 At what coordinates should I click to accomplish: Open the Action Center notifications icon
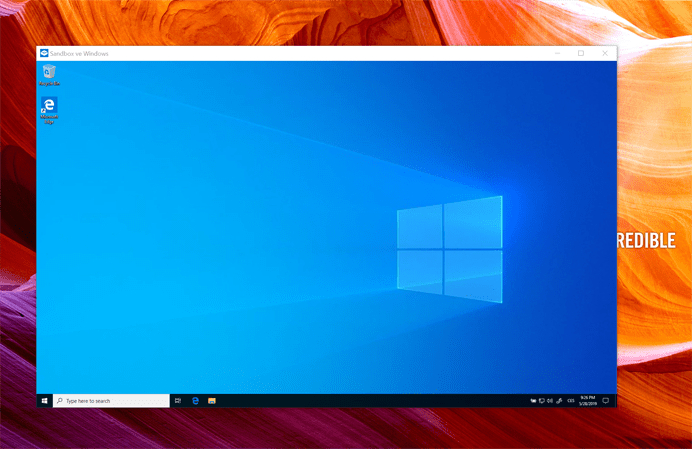605,400
